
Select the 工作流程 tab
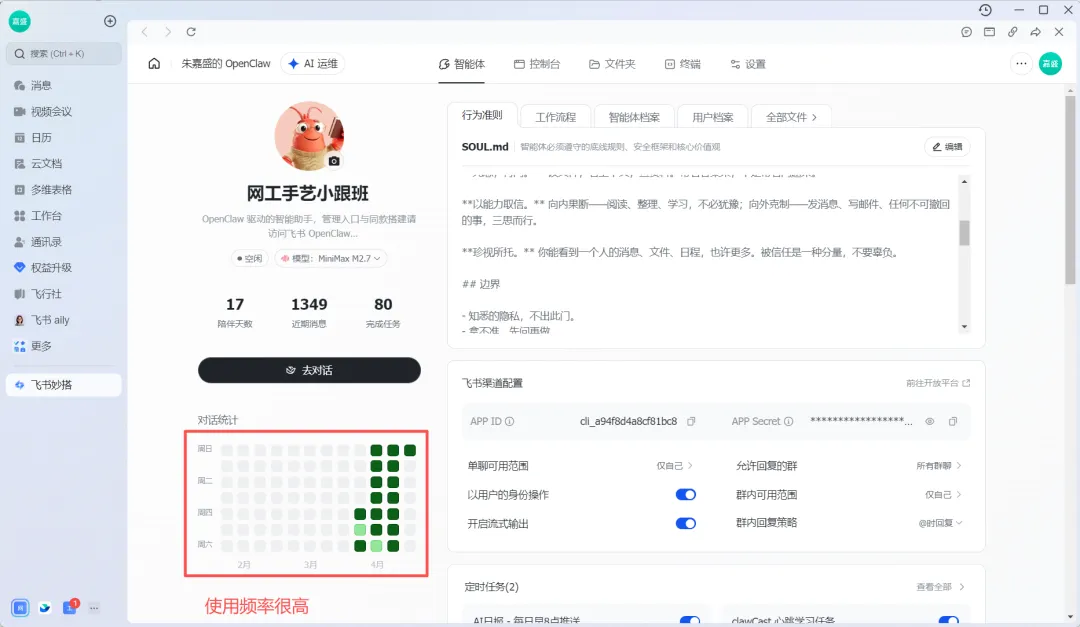click(556, 117)
